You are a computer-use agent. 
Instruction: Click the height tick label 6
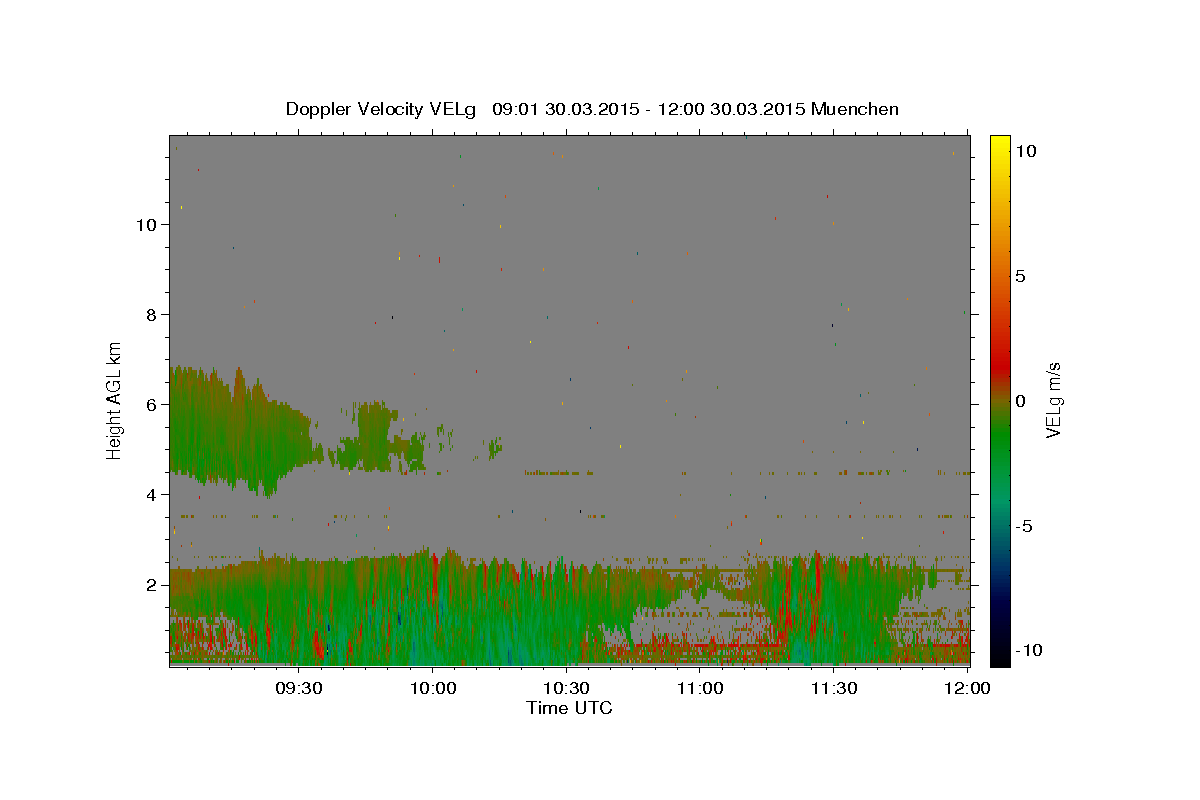tap(149, 405)
